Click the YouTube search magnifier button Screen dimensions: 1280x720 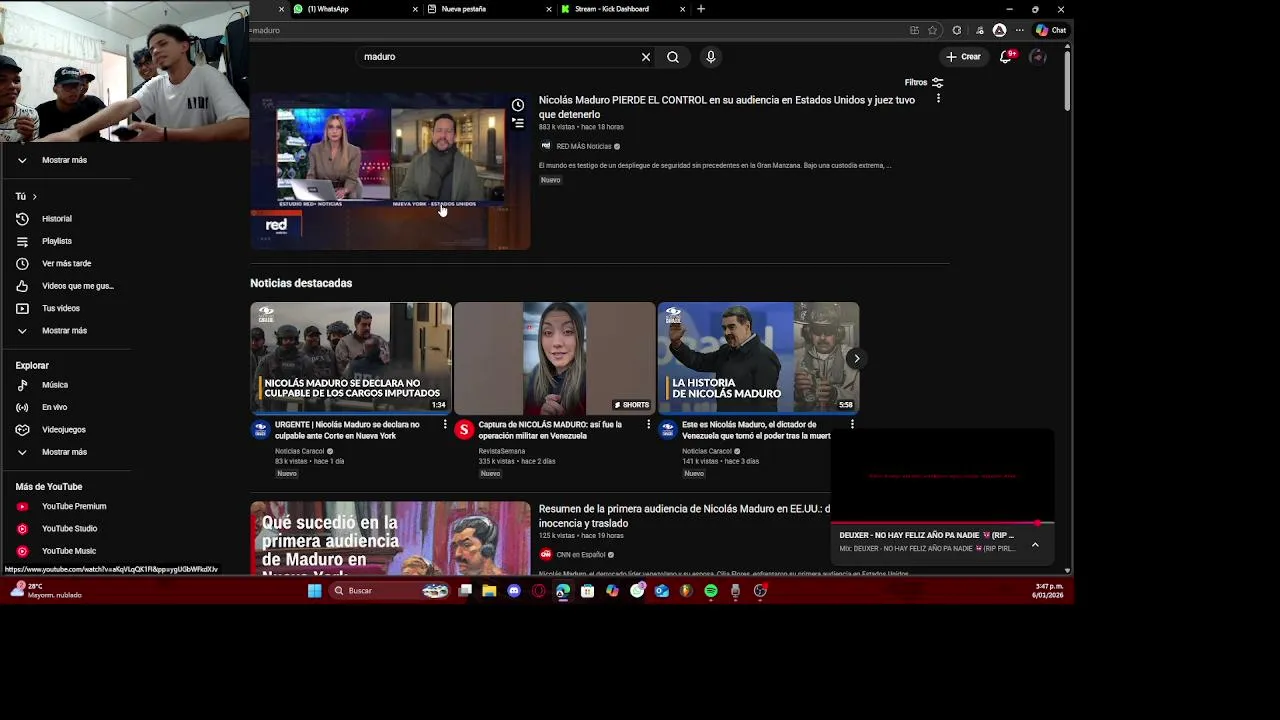tap(673, 57)
